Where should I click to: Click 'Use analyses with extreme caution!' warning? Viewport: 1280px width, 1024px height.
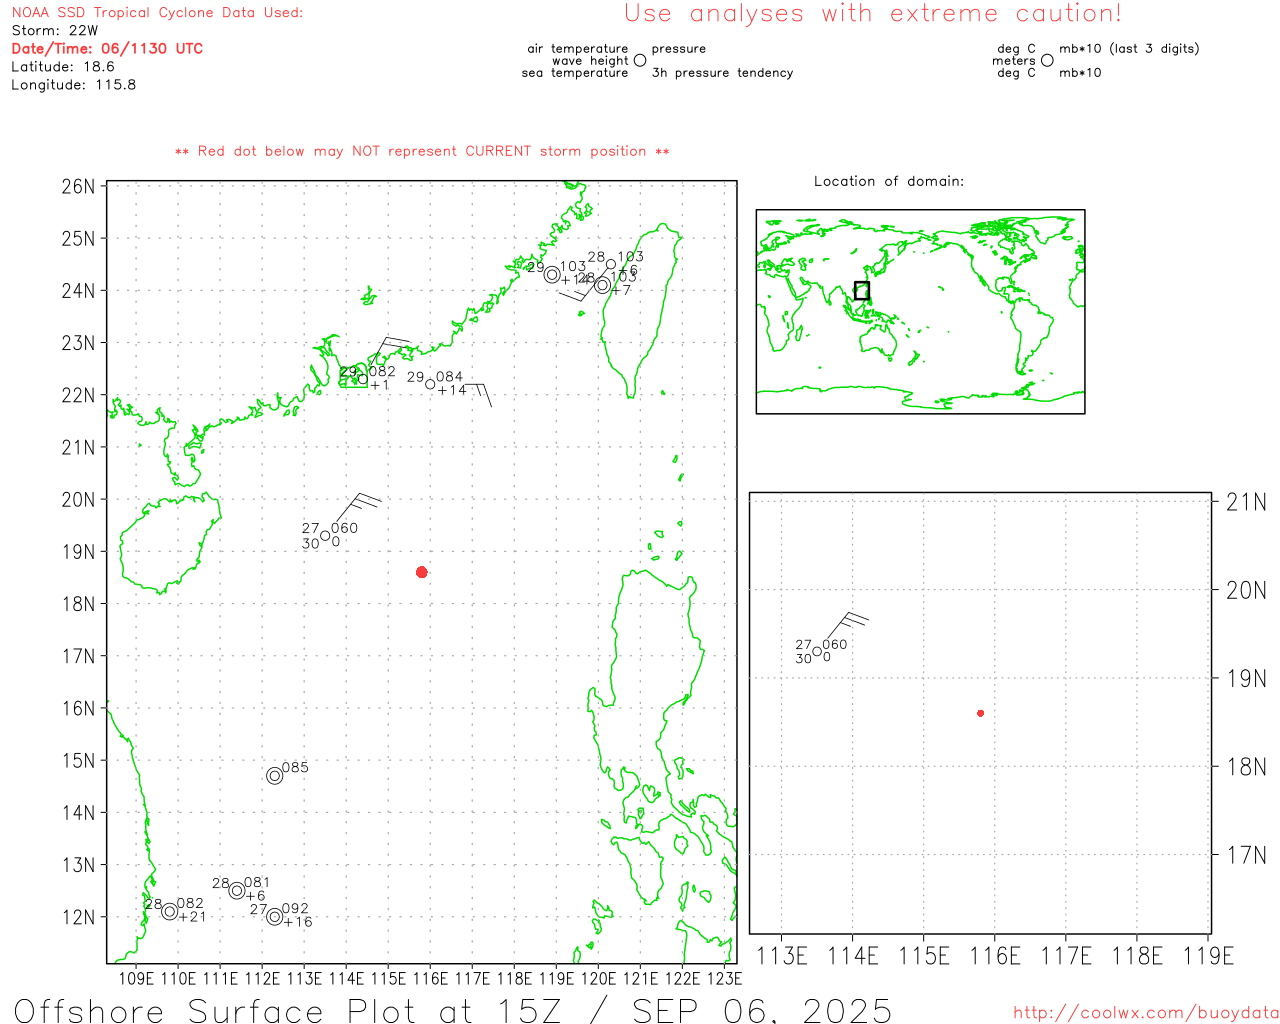[873, 14]
